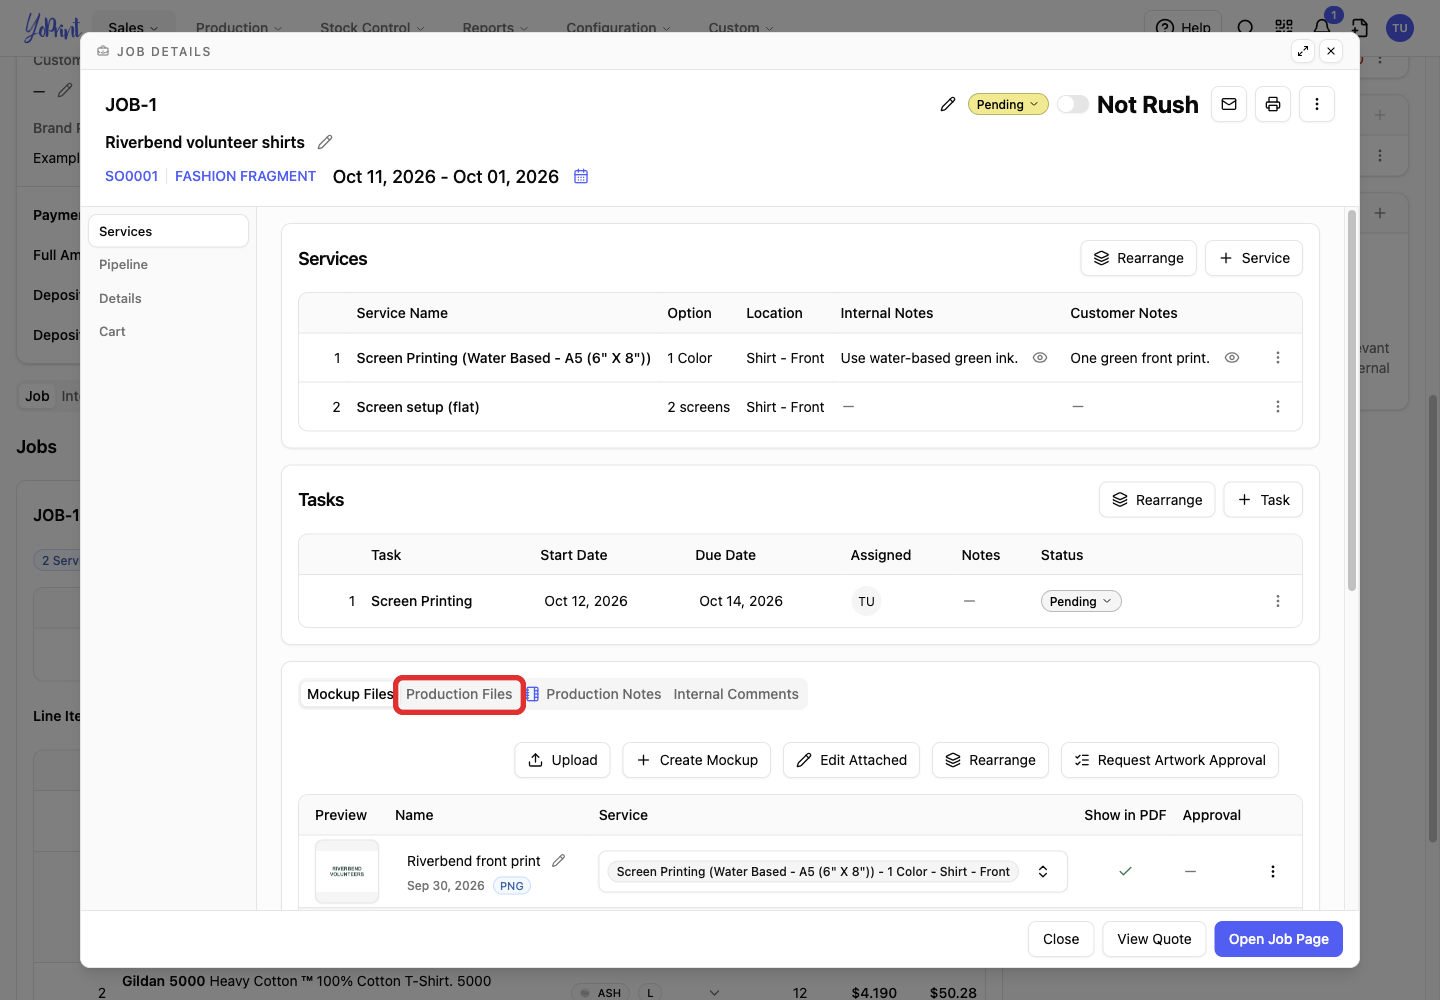Toggle Show in PDF checkmark for Riverbend front print

[x=1125, y=872]
